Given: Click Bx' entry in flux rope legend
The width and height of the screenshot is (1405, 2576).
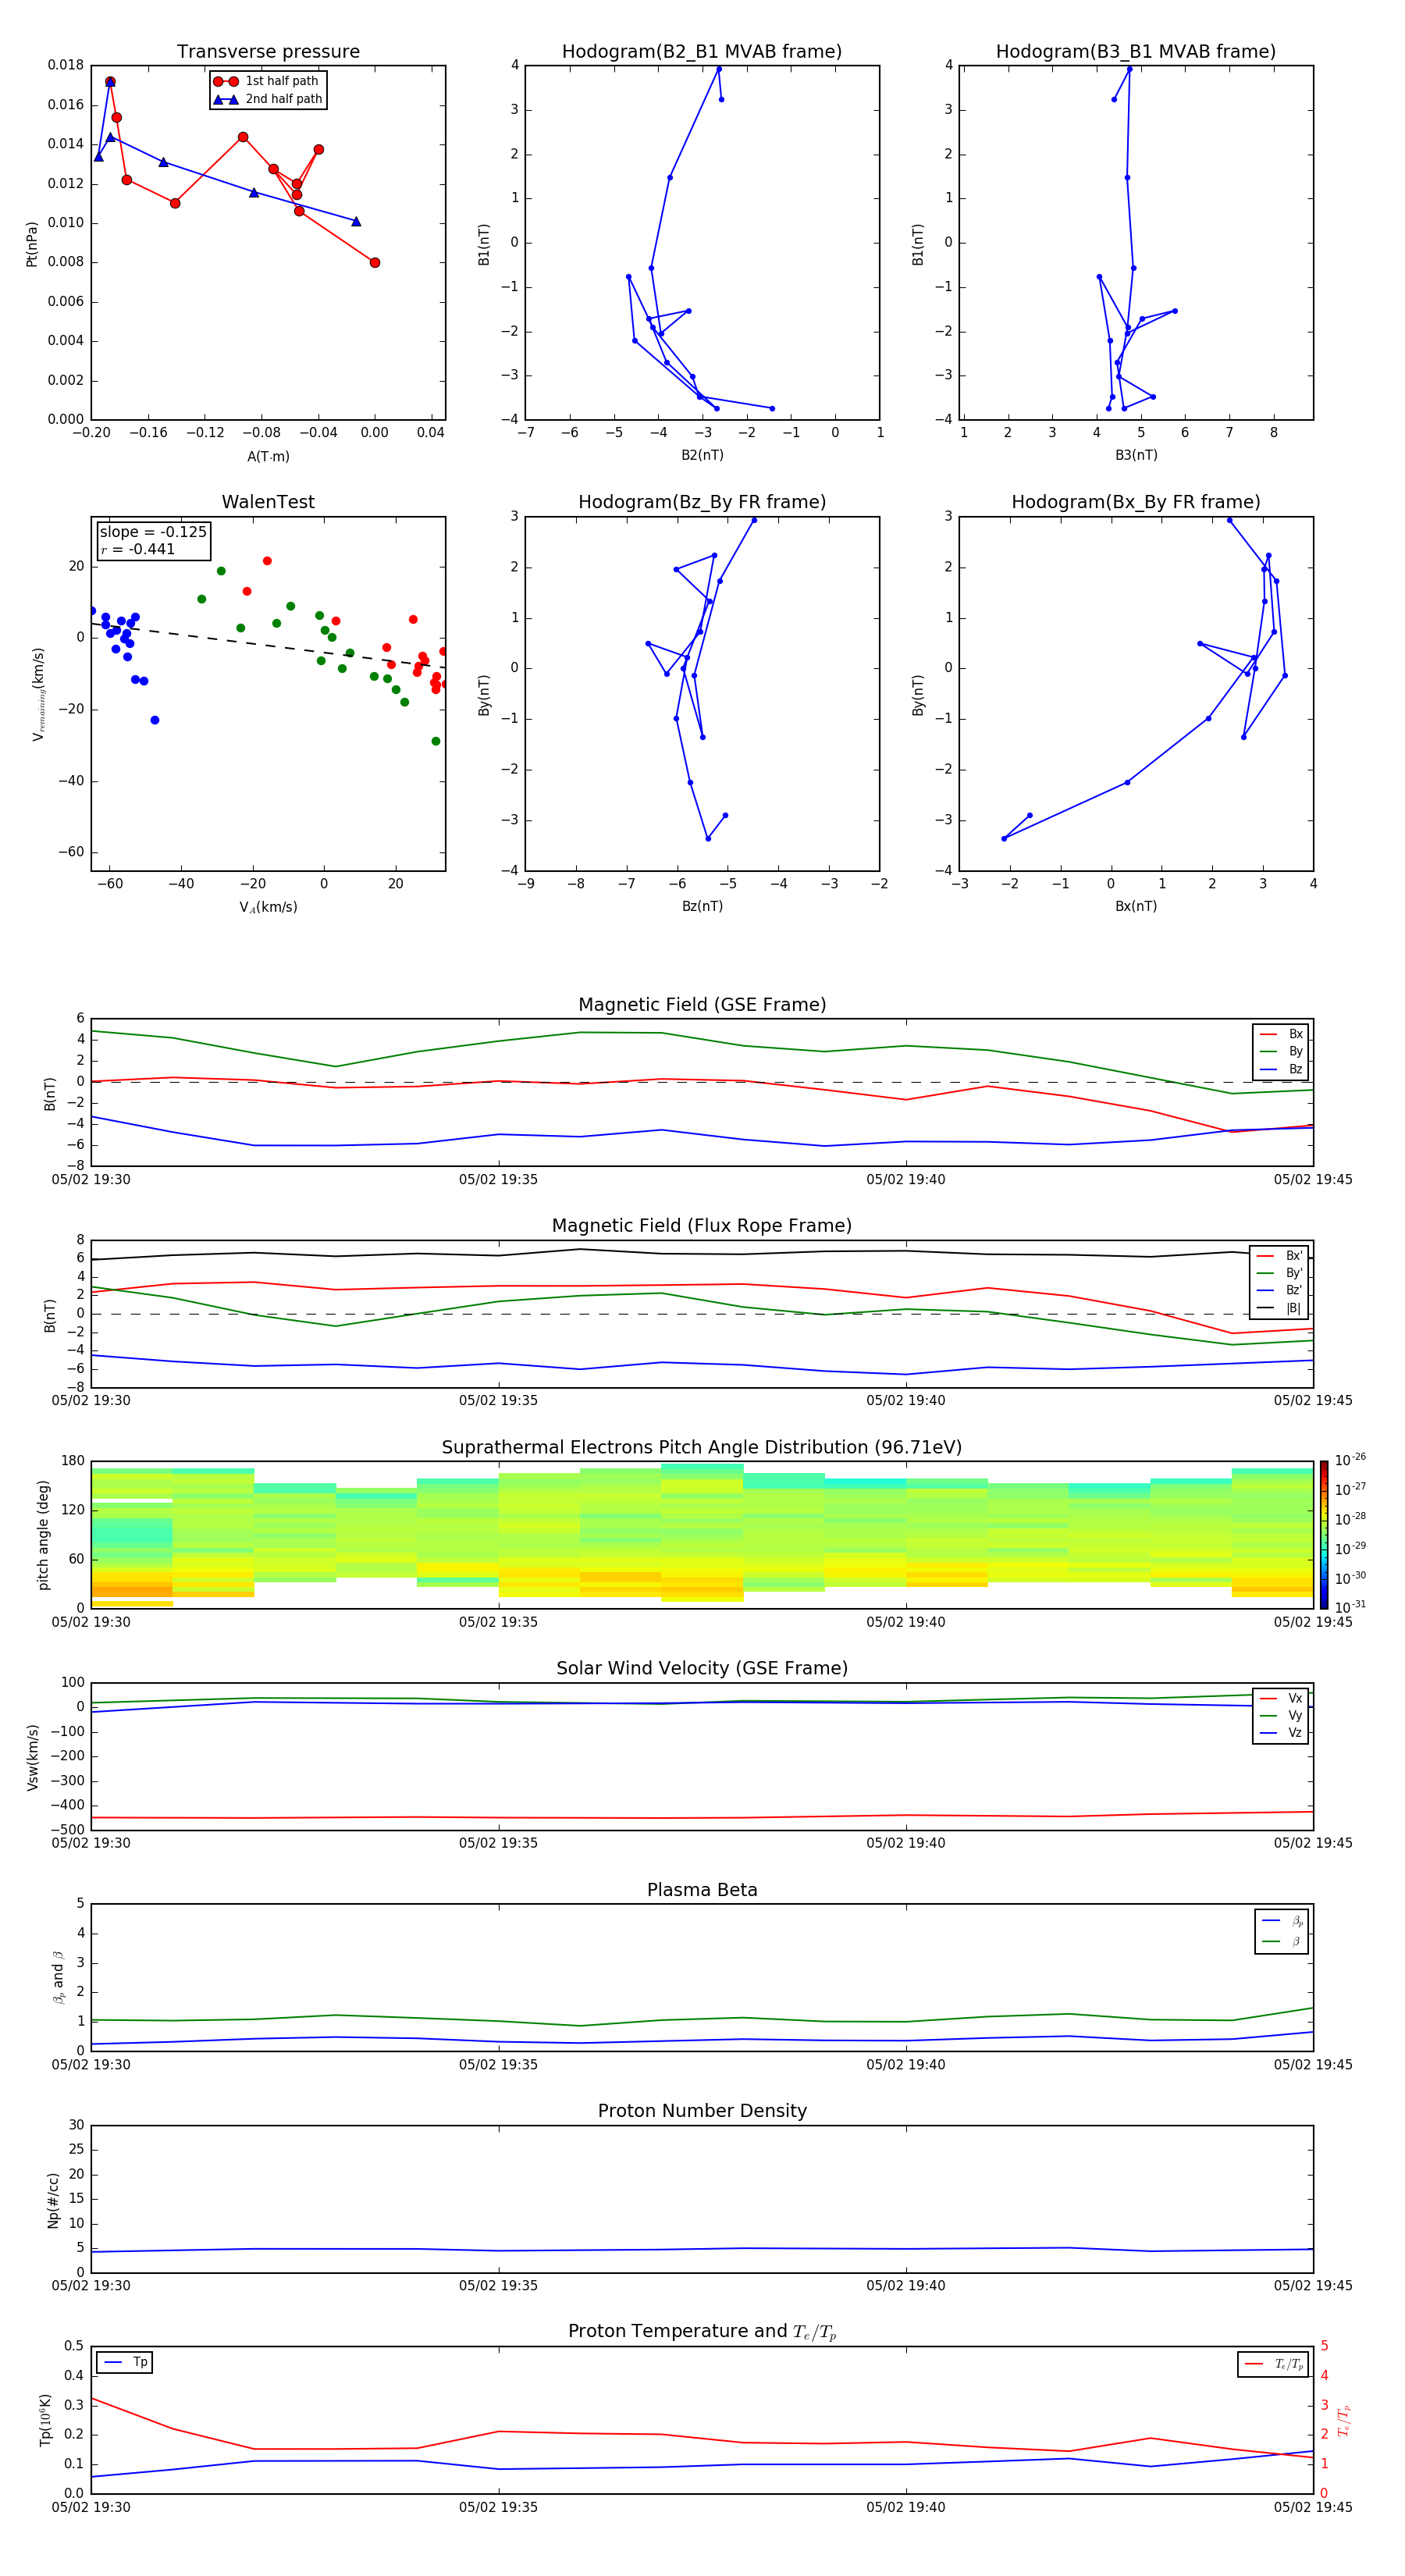Looking at the screenshot, I should coord(1280,1256).
